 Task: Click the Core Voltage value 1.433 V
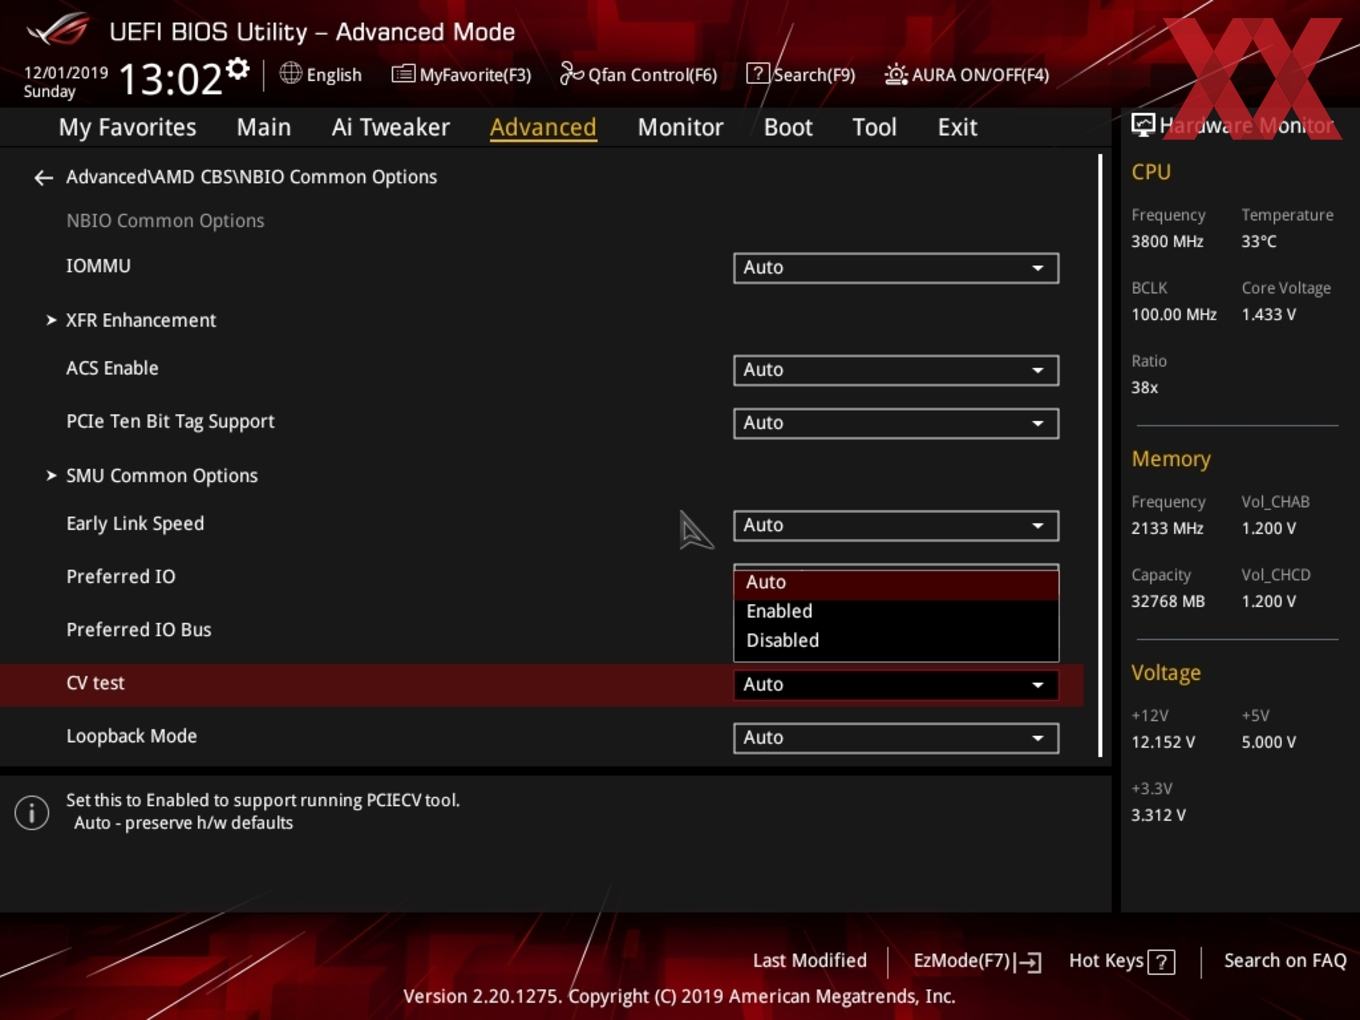coord(1269,314)
